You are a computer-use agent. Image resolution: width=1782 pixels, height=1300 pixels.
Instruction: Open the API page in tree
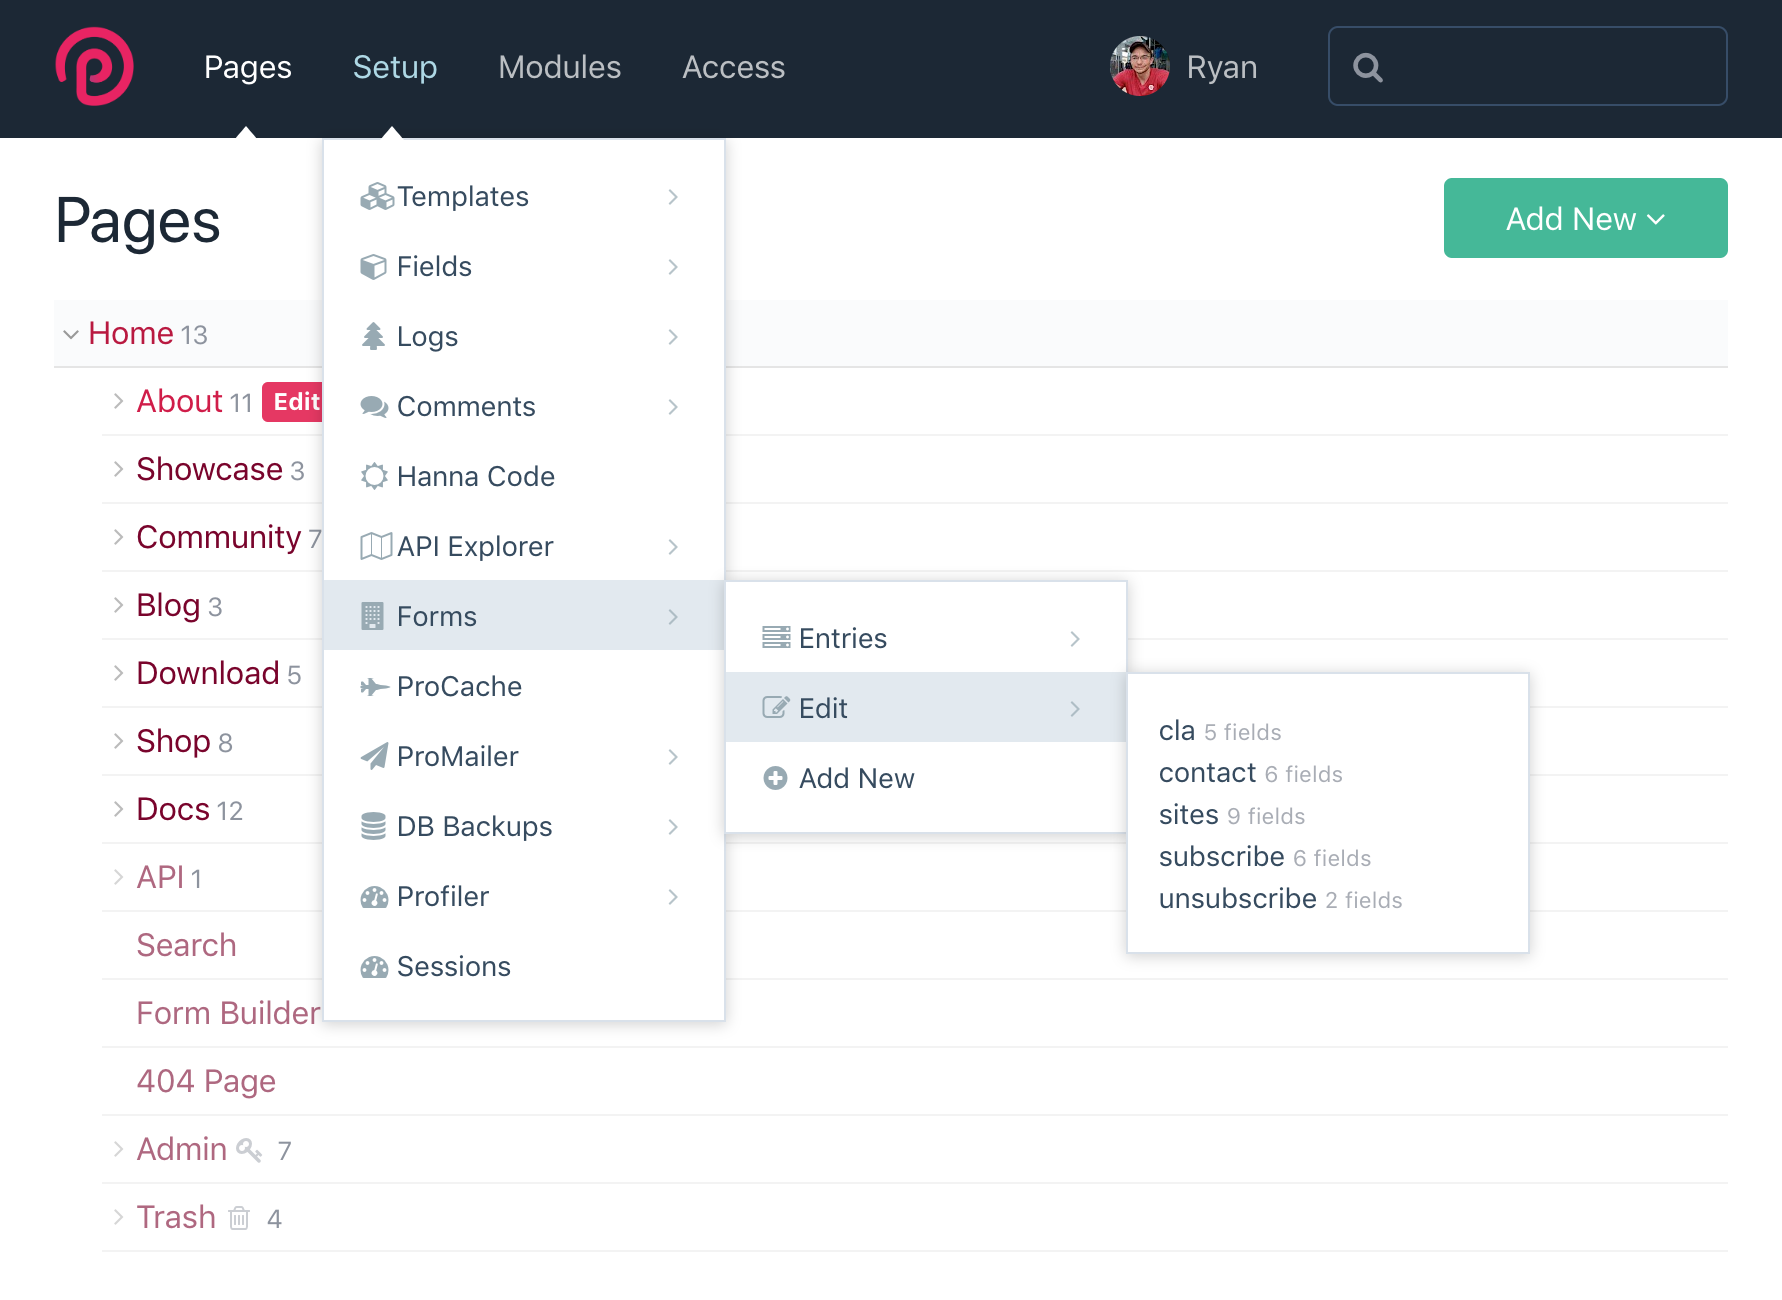coord(160,877)
